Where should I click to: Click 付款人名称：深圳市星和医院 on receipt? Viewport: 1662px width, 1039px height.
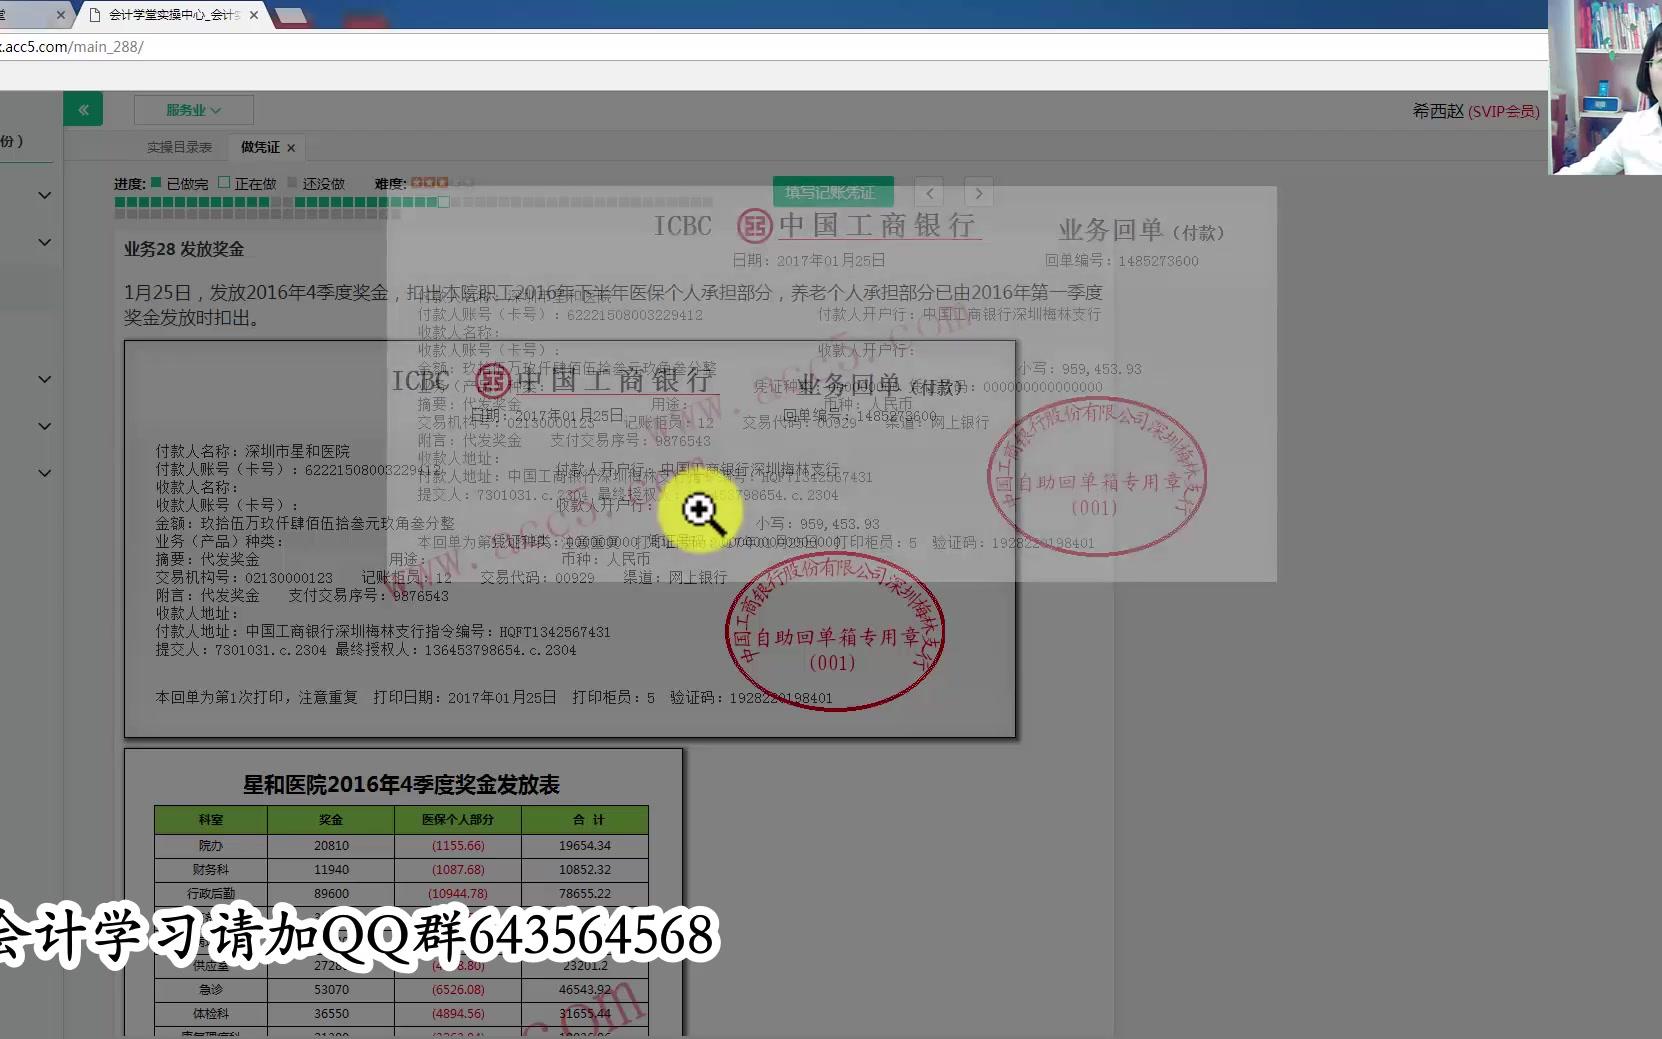click(252, 452)
